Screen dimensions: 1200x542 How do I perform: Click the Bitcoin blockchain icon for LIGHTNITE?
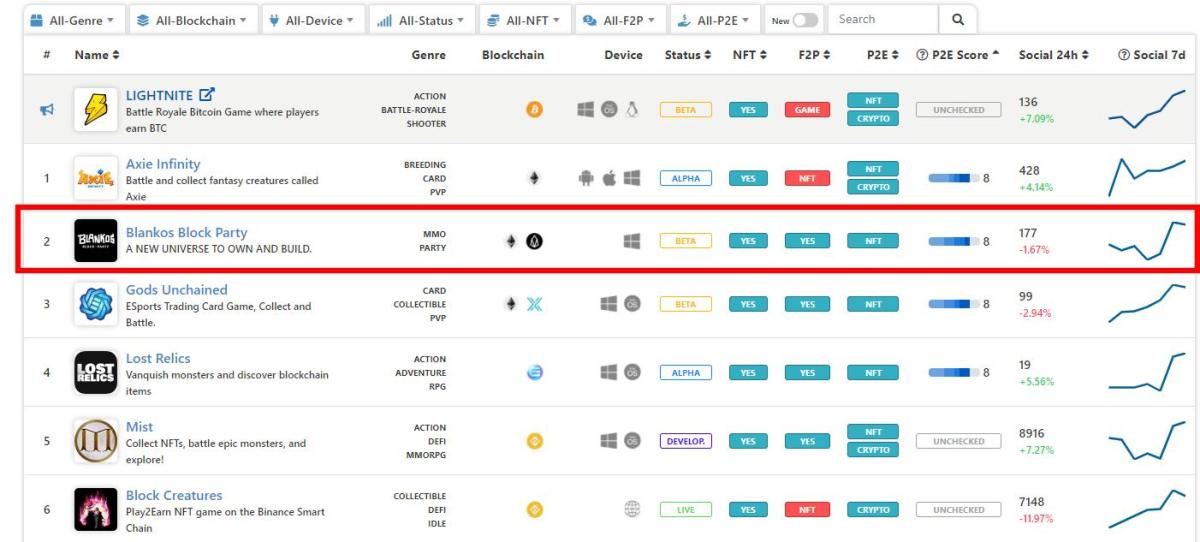534,110
